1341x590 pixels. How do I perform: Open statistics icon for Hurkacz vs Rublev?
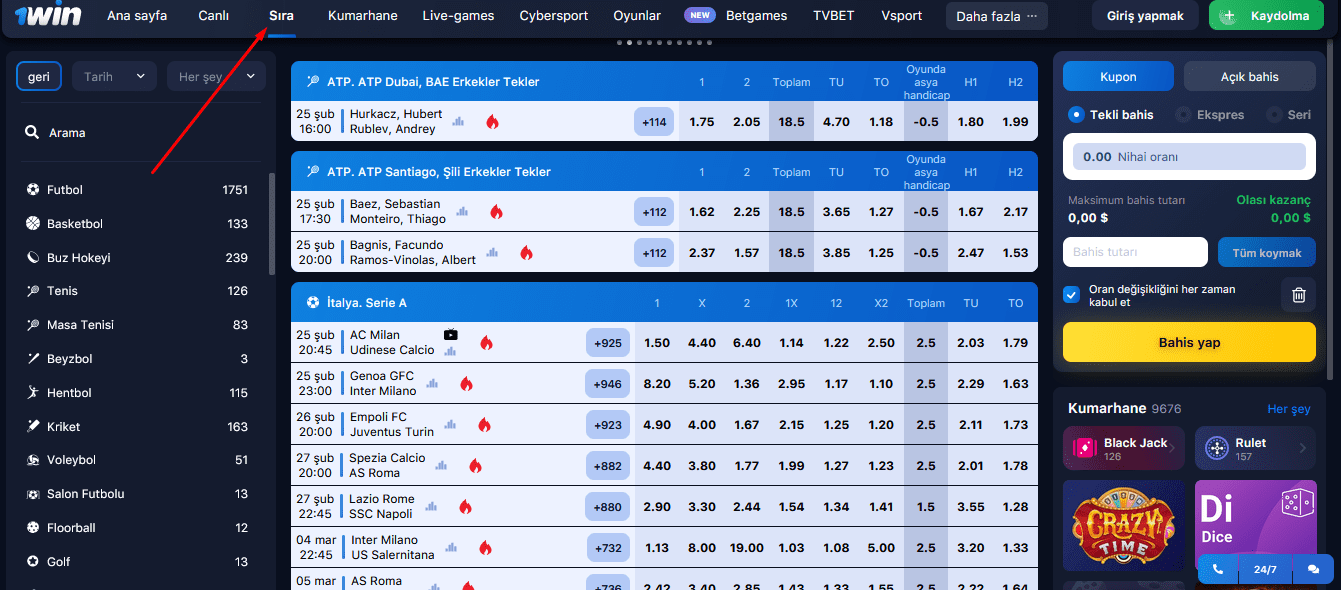click(459, 122)
